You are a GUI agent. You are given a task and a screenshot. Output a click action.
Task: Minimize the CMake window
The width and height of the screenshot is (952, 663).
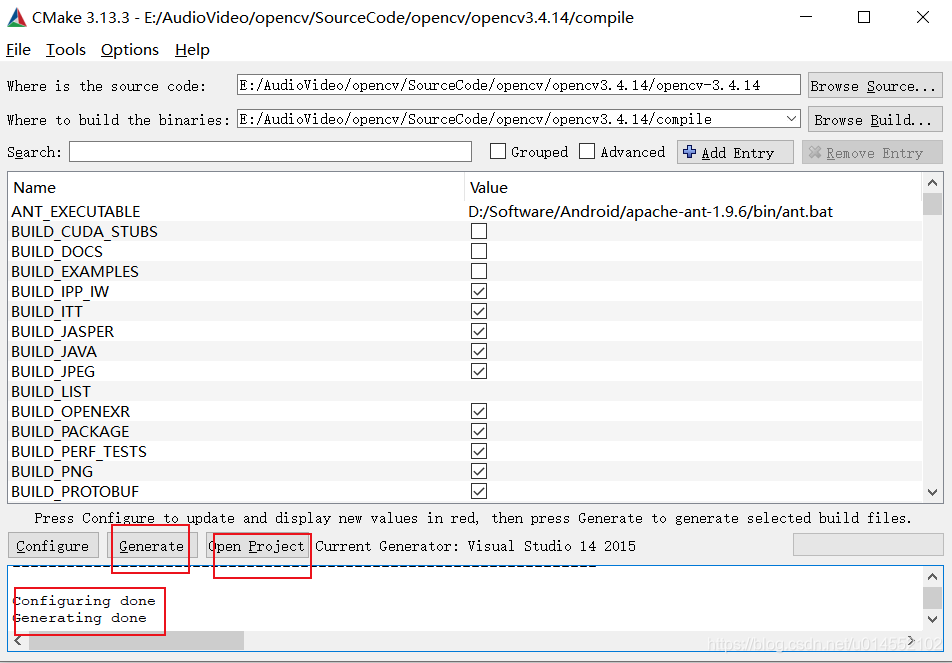coord(806,17)
